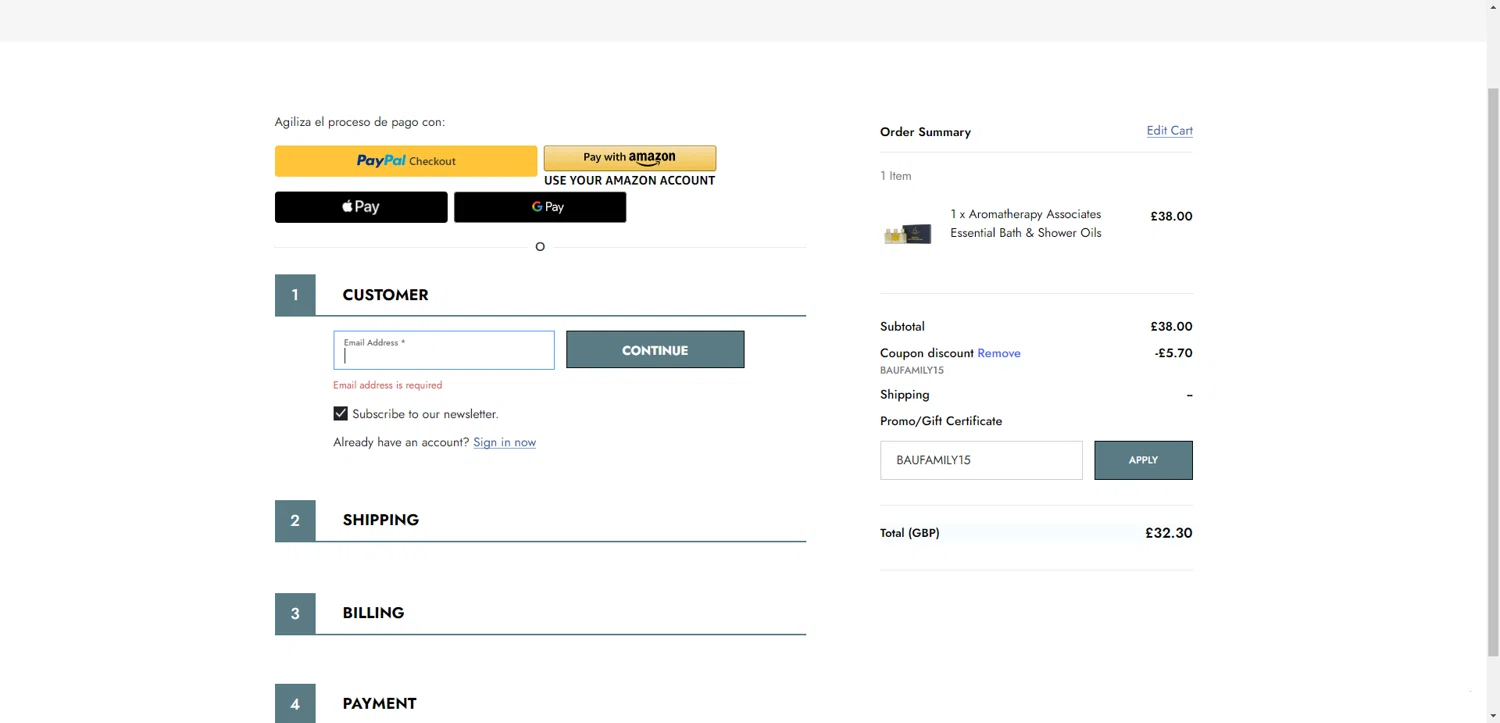Click the CONTINUE button

click(655, 350)
